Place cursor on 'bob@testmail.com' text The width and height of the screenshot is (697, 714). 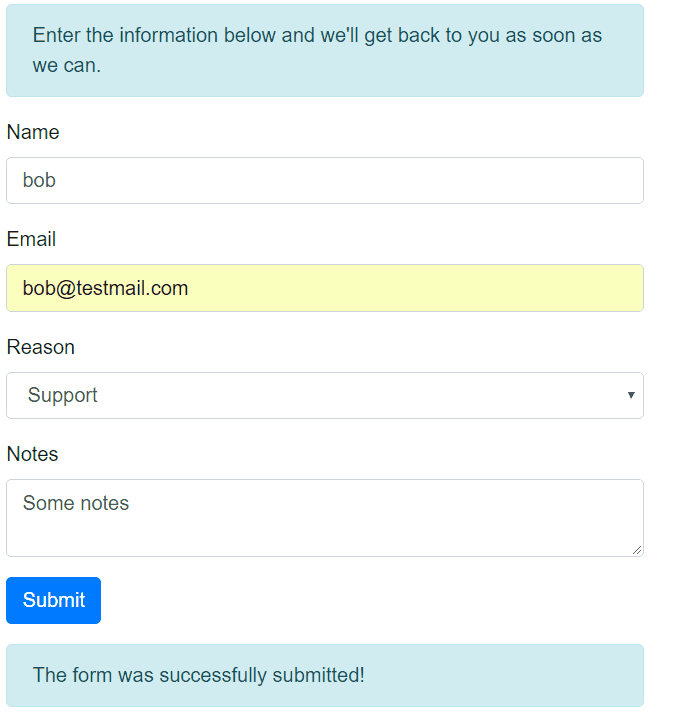pos(105,289)
